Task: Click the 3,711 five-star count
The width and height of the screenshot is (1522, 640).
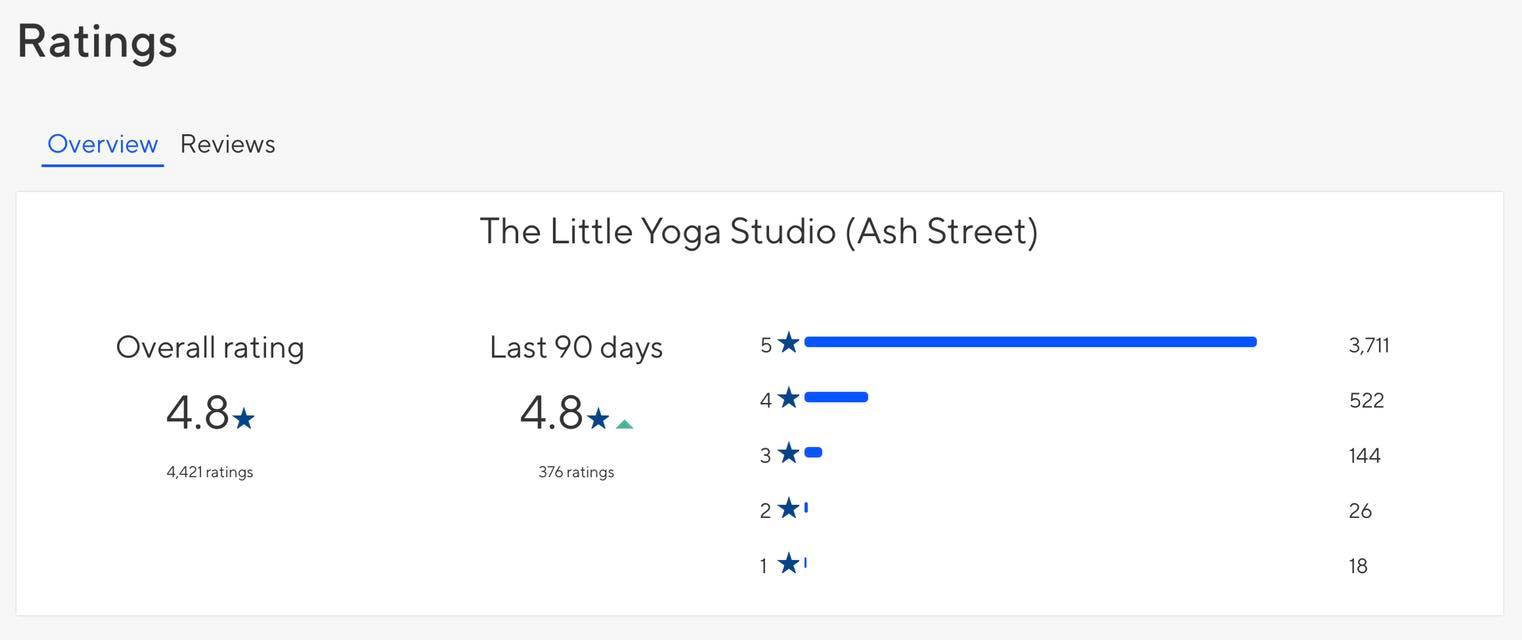Action: (x=1369, y=346)
